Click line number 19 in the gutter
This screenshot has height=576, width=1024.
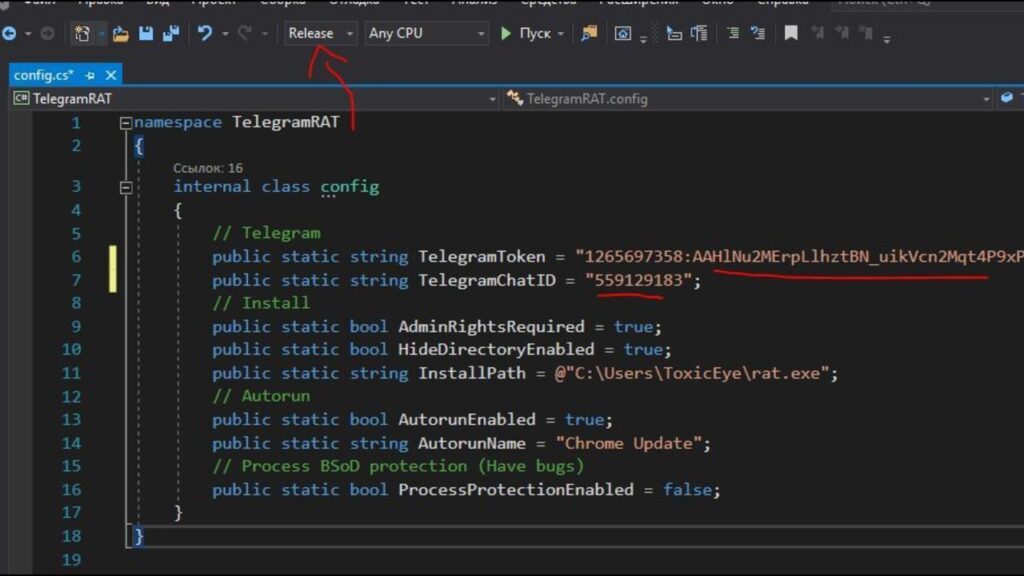point(71,560)
